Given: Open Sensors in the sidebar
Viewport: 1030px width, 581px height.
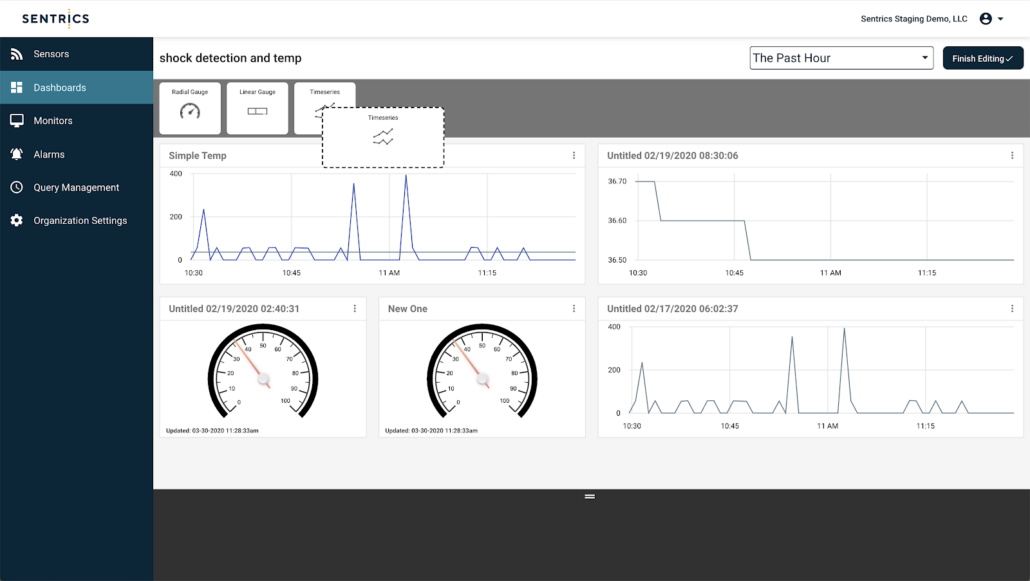Looking at the screenshot, I should pyautogui.click(x=76, y=54).
